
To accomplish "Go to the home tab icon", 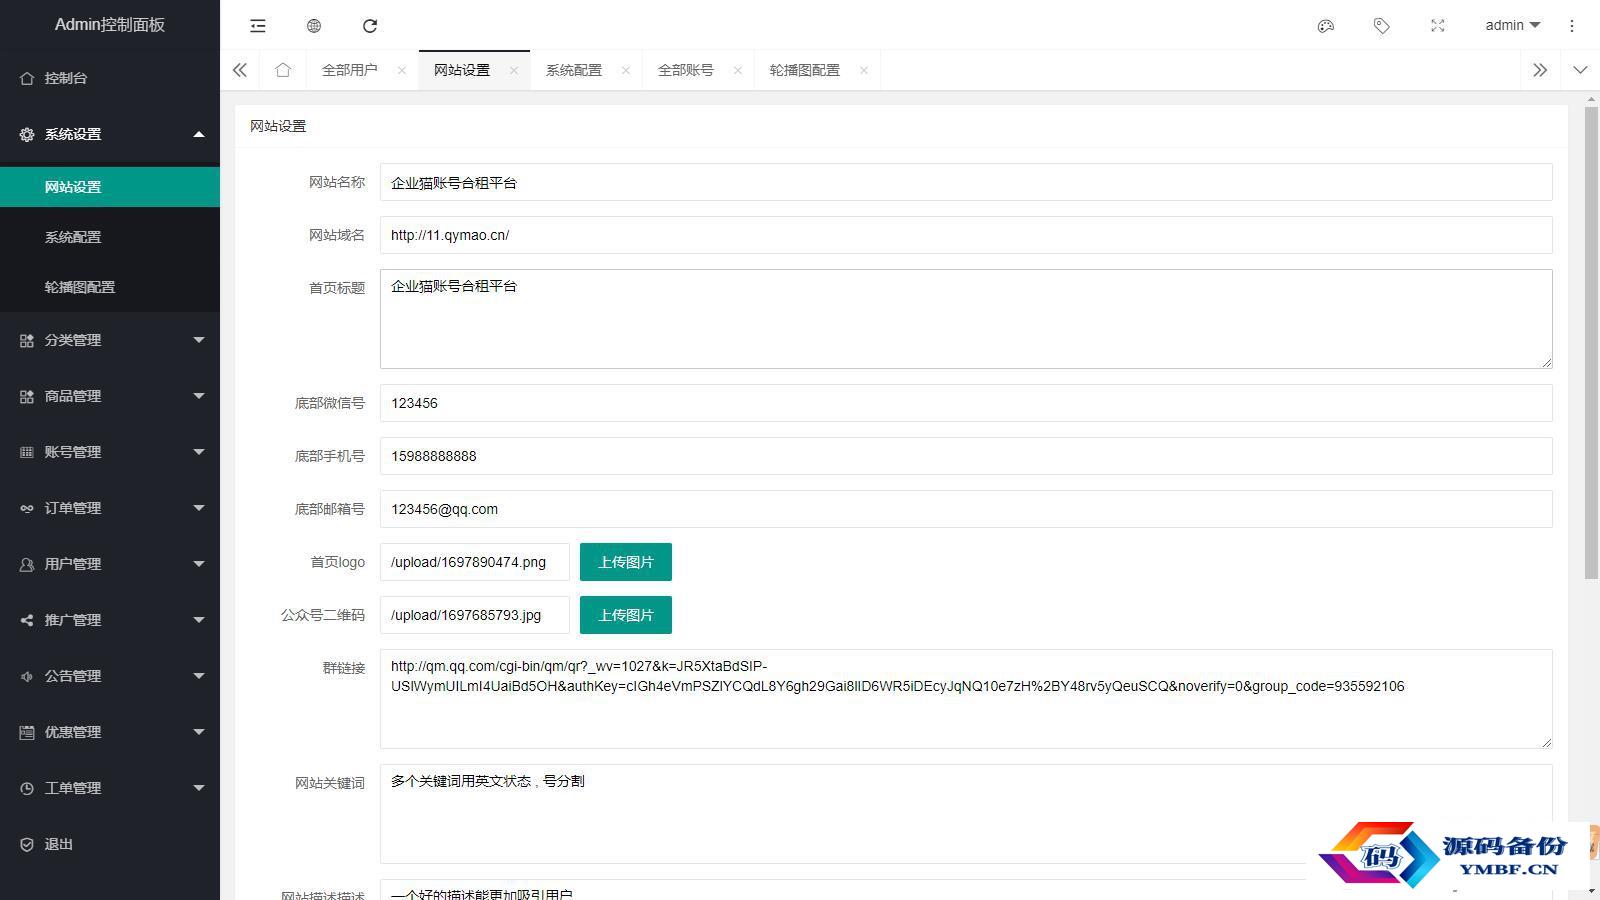I will point(283,70).
